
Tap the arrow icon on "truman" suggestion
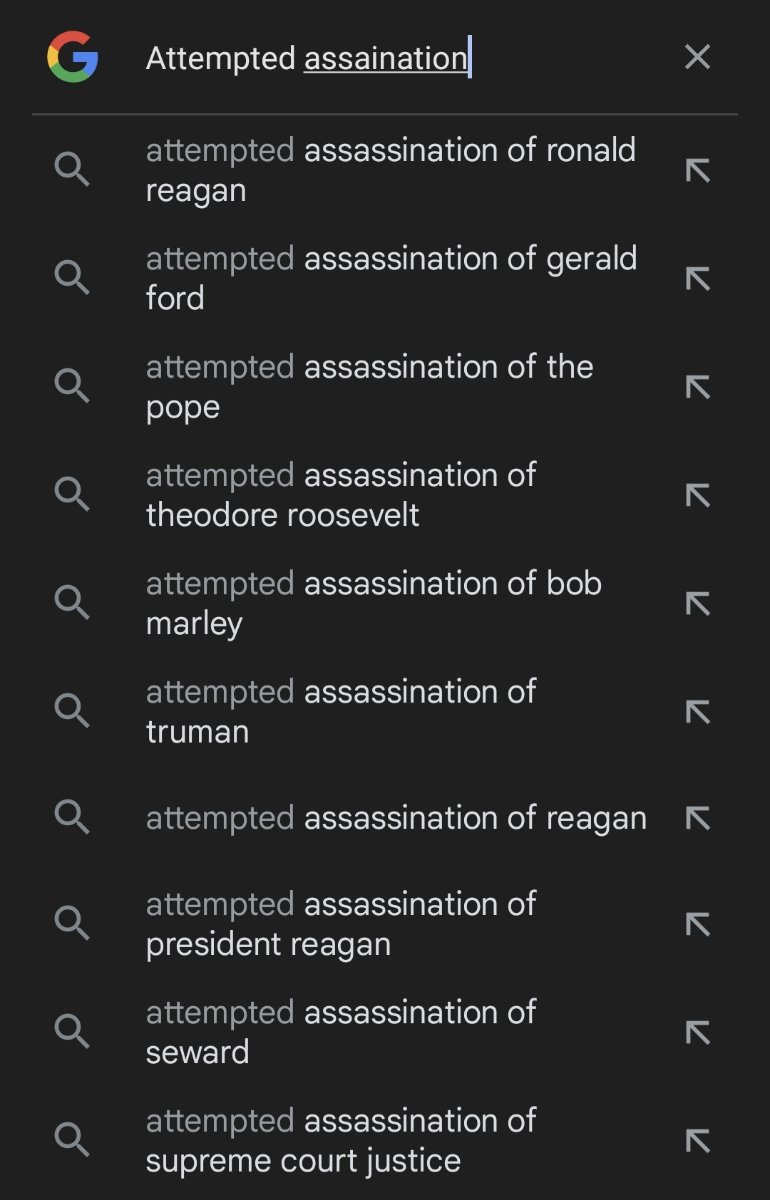(697, 711)
